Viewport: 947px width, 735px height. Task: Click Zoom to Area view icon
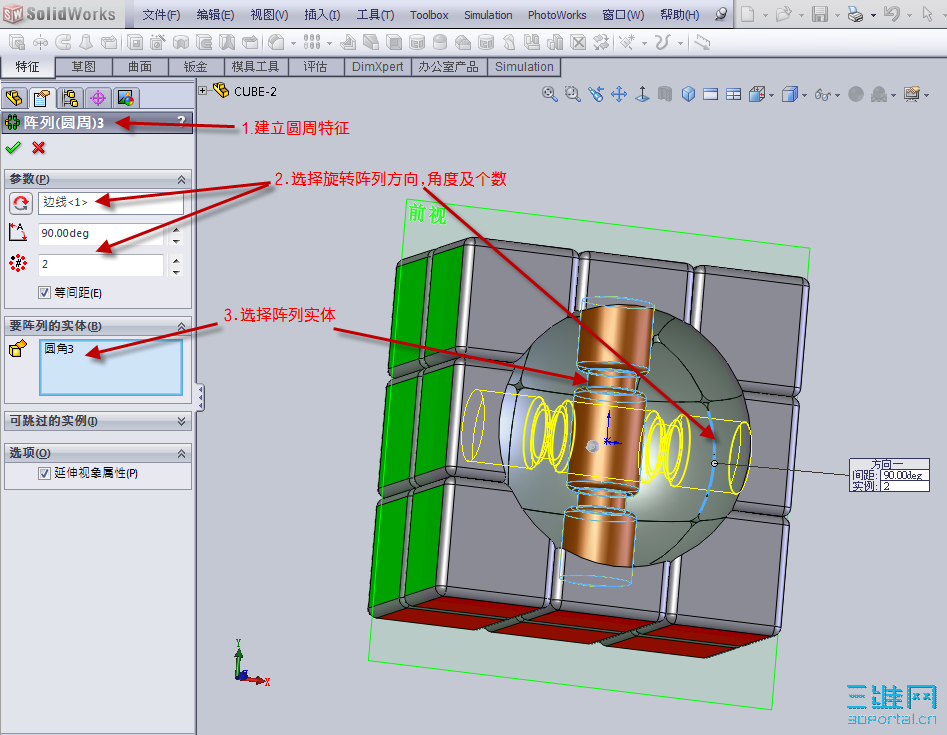tap(572, 94)
